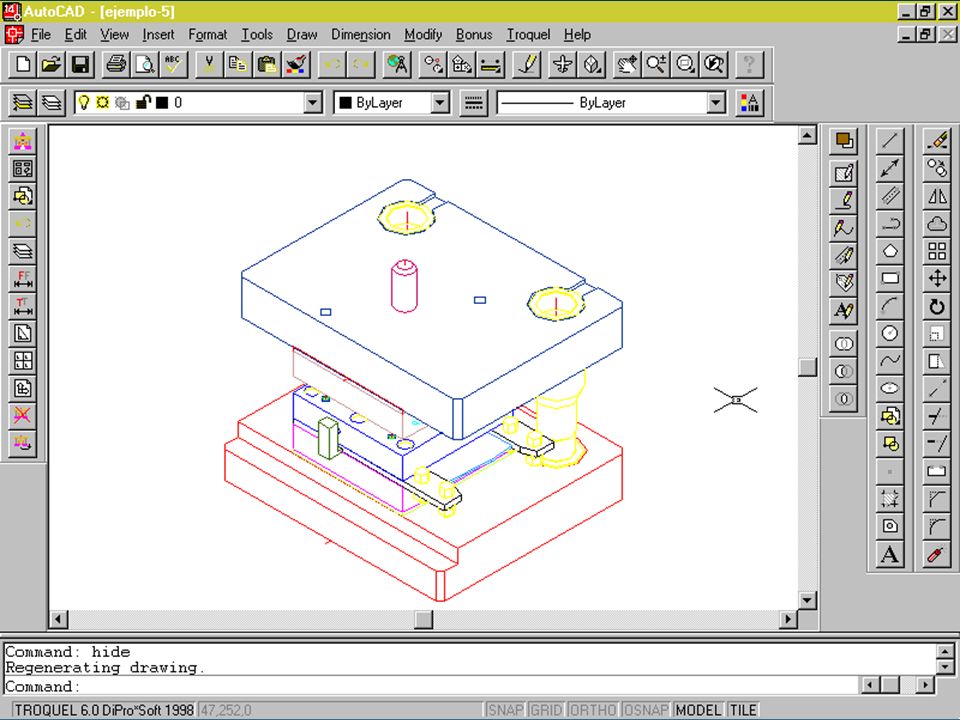Select the Erase tool in Modify toolbar
Viewport: 960px width, 720px height.
937,141
